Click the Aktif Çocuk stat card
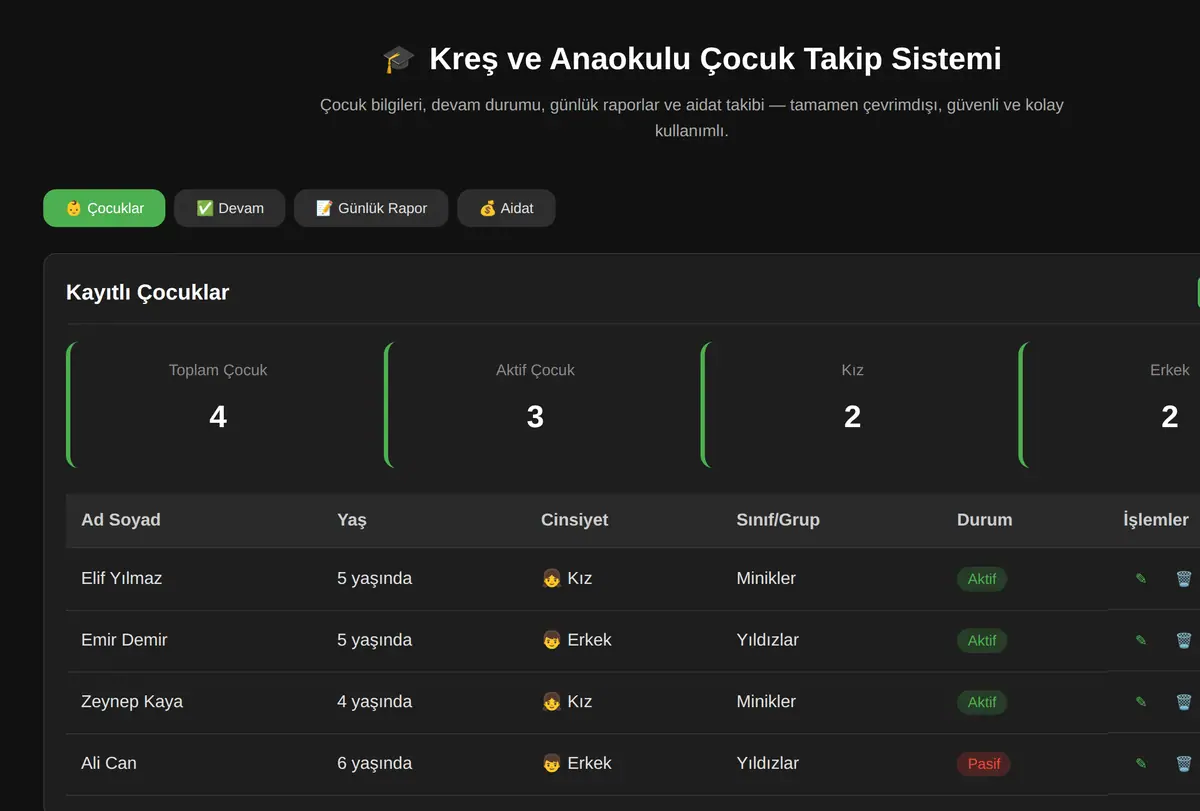 click(535, 405)
